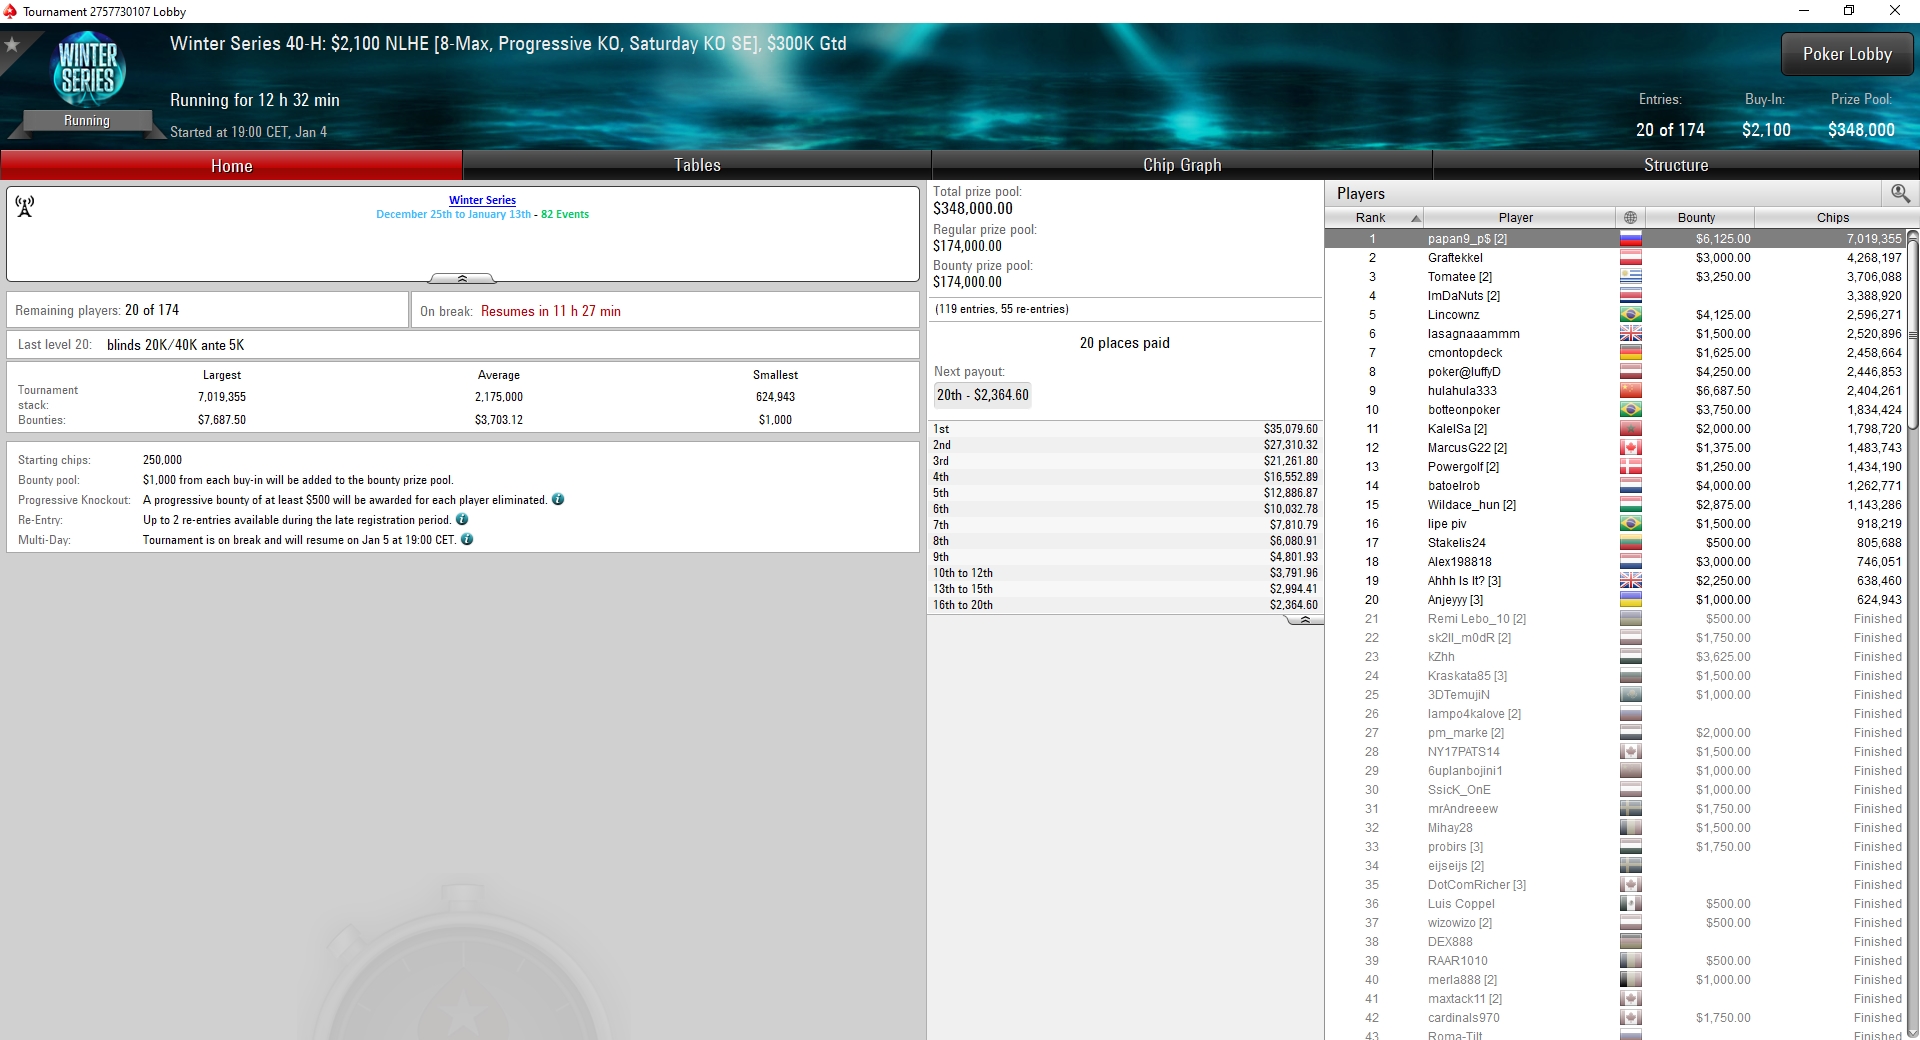Viewport: 1920px width, 1040px height.
Task: Click the Hungary flag beside Wildace_hun
Action: [1631, 505]
